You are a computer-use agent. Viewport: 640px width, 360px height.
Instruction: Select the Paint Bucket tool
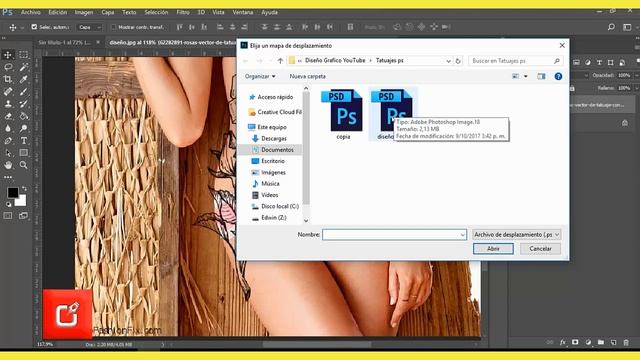(24, 116)
